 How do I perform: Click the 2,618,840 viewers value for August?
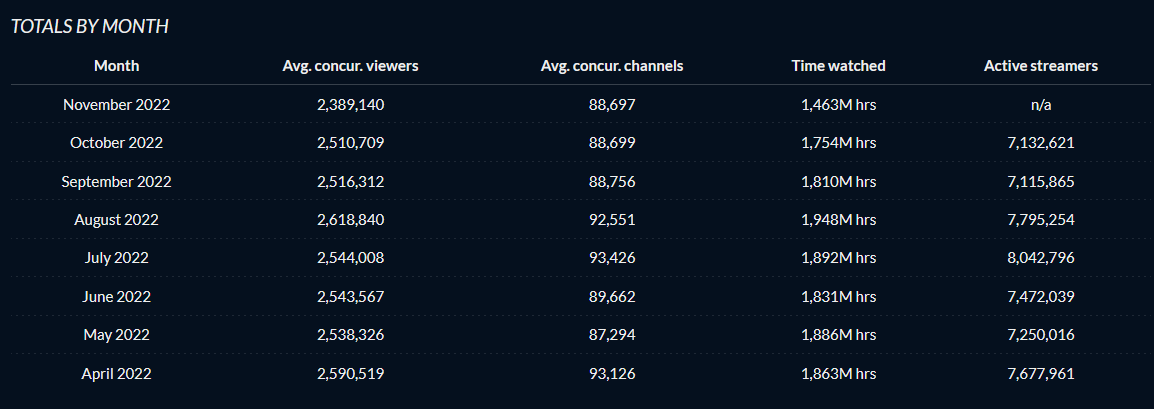pyautogui.click(x=350, y=219)
